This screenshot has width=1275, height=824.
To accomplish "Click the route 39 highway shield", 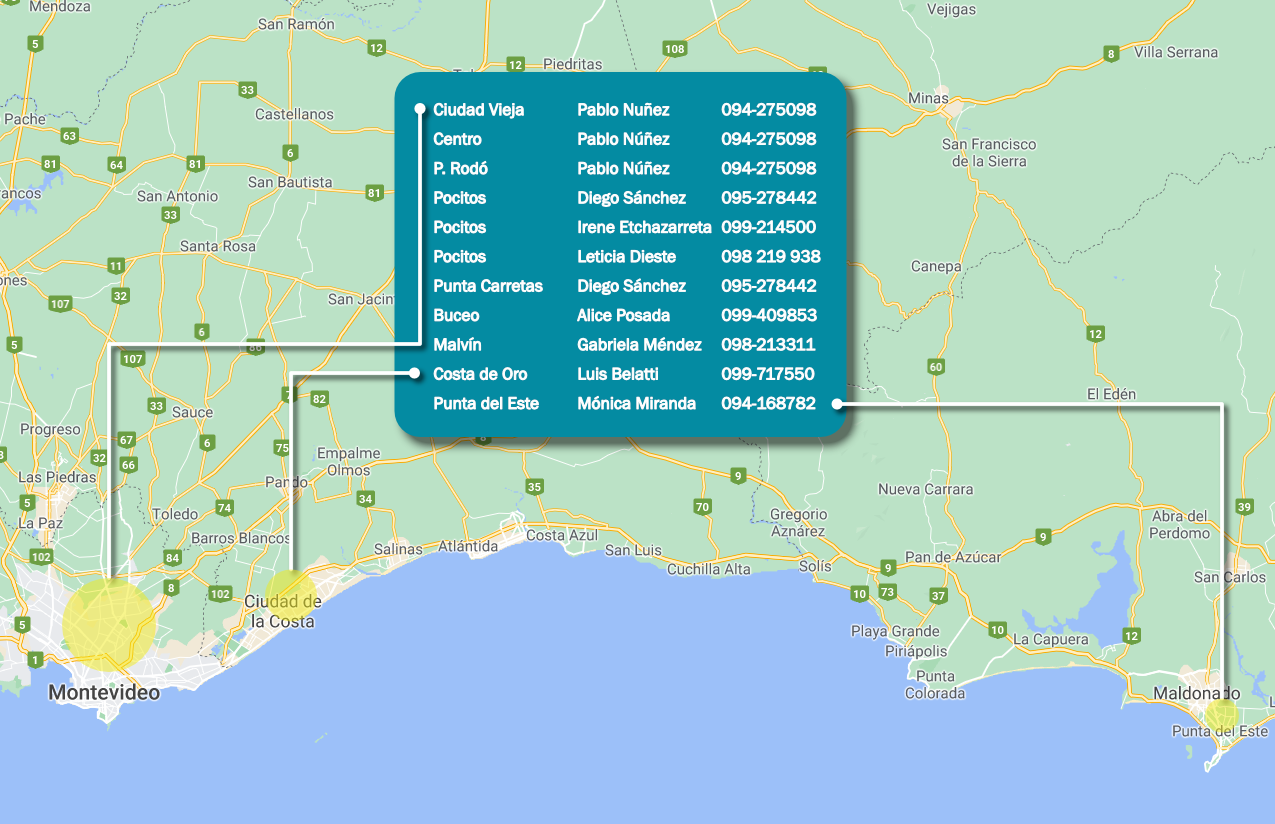I will (1244, 507).
